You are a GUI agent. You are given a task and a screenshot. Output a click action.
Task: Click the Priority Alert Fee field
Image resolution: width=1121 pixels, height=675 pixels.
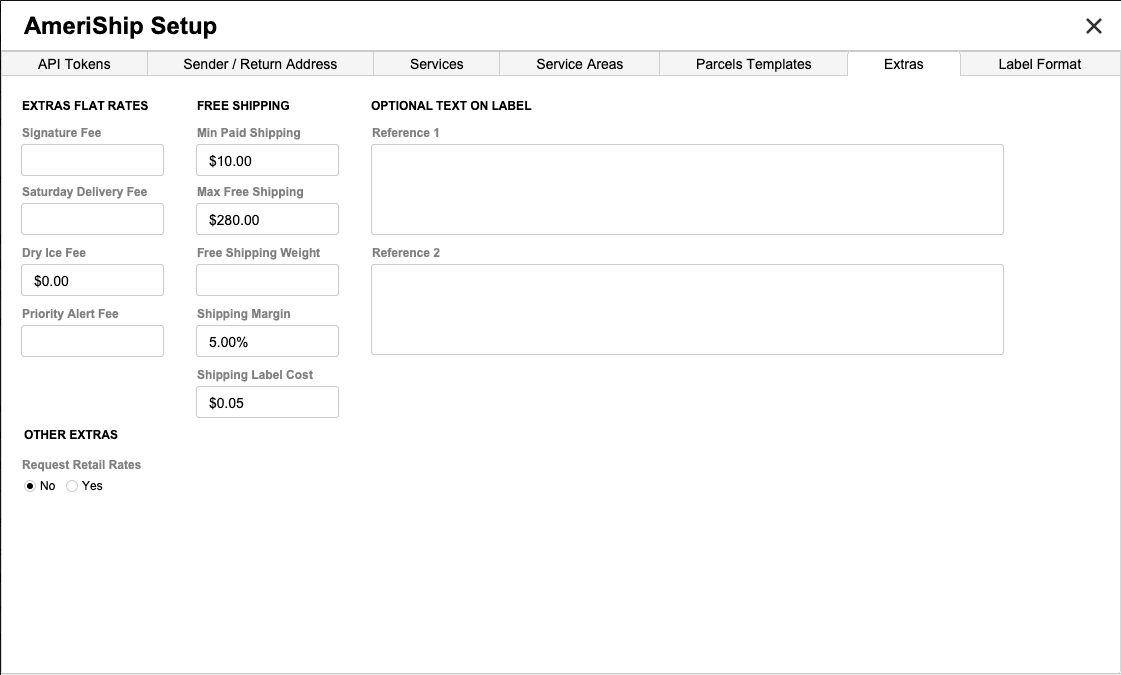pos(92,341)
